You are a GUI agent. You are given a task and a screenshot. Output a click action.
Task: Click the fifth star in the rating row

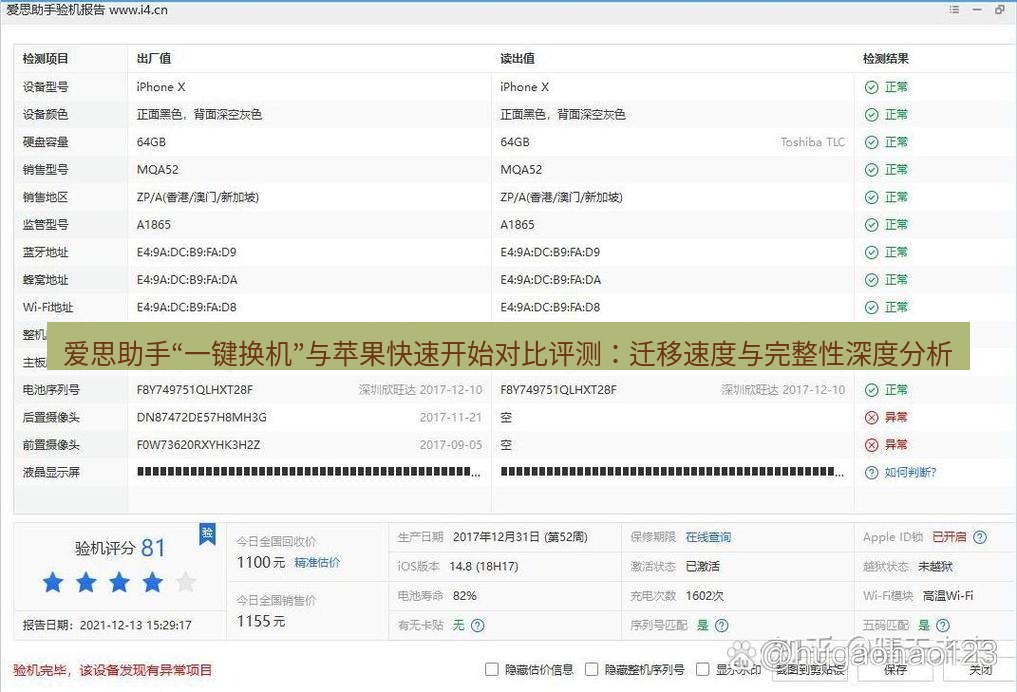[x=186, y=582]
